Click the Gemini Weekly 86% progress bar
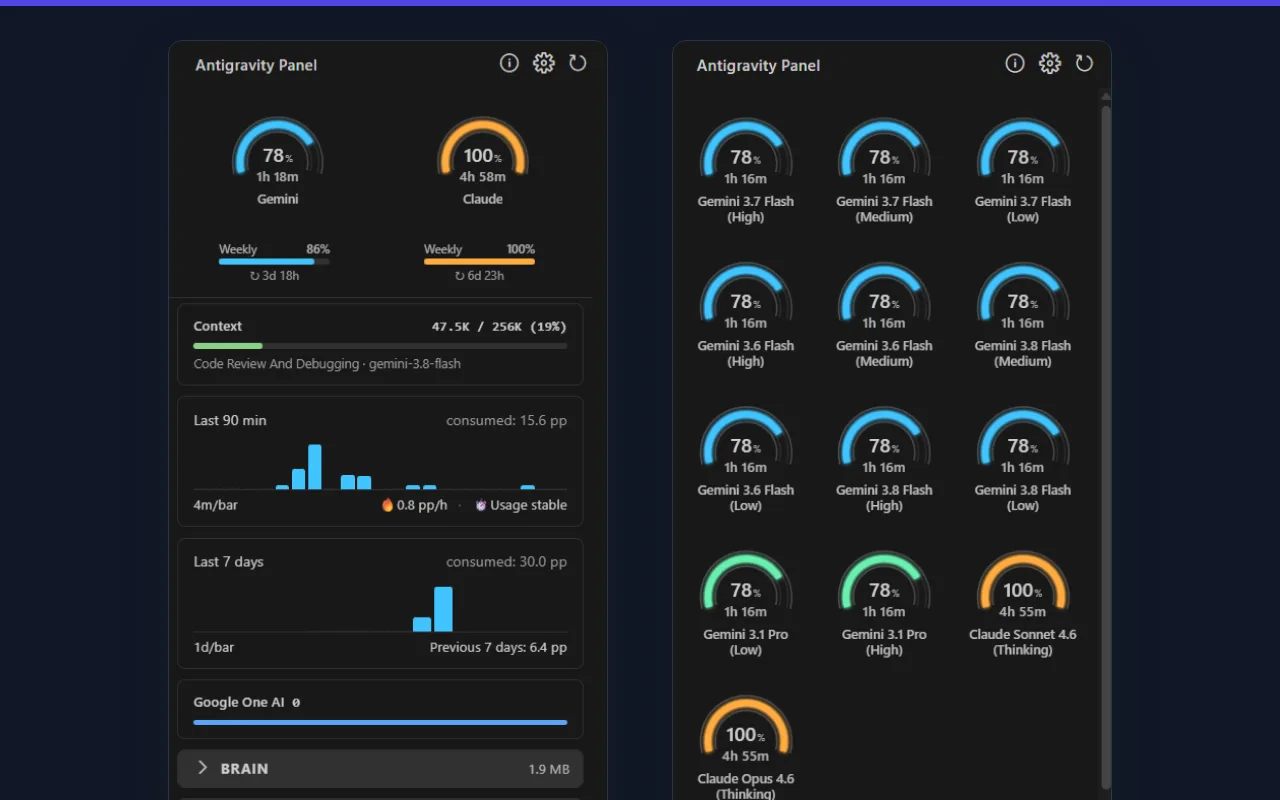This screenshot has width=1280, height=800. (x=274, y=262)
